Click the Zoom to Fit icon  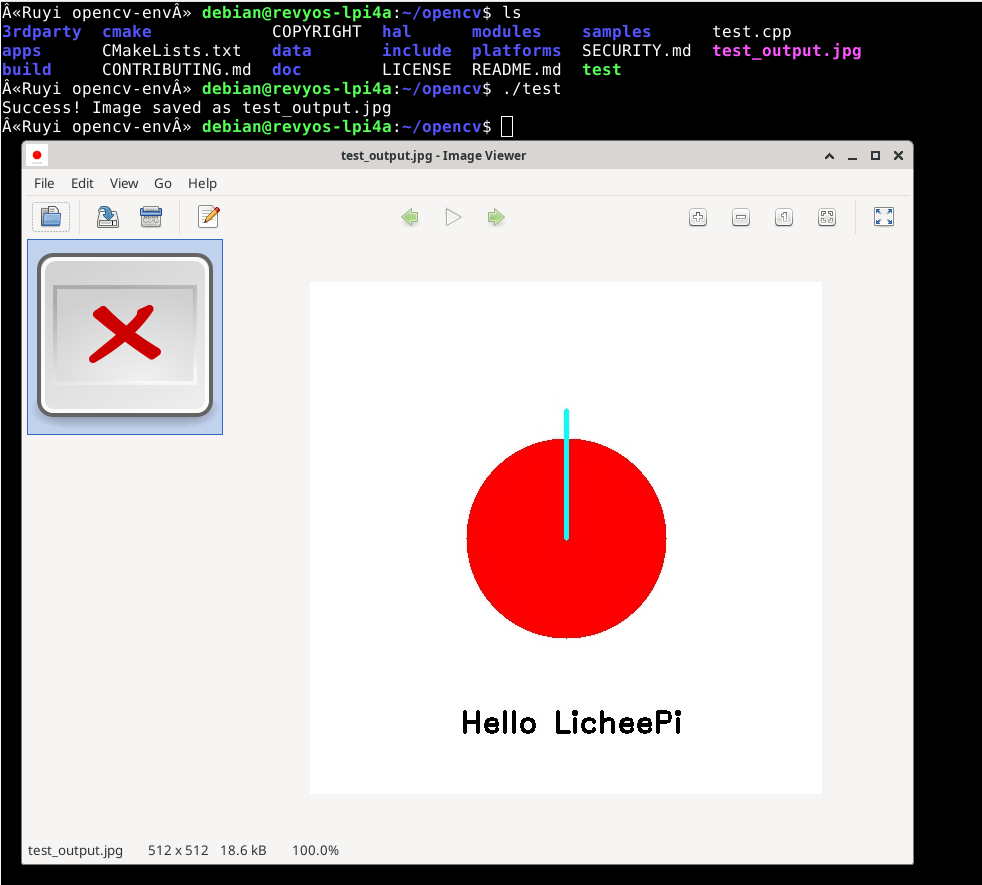[x=827, y=217]
